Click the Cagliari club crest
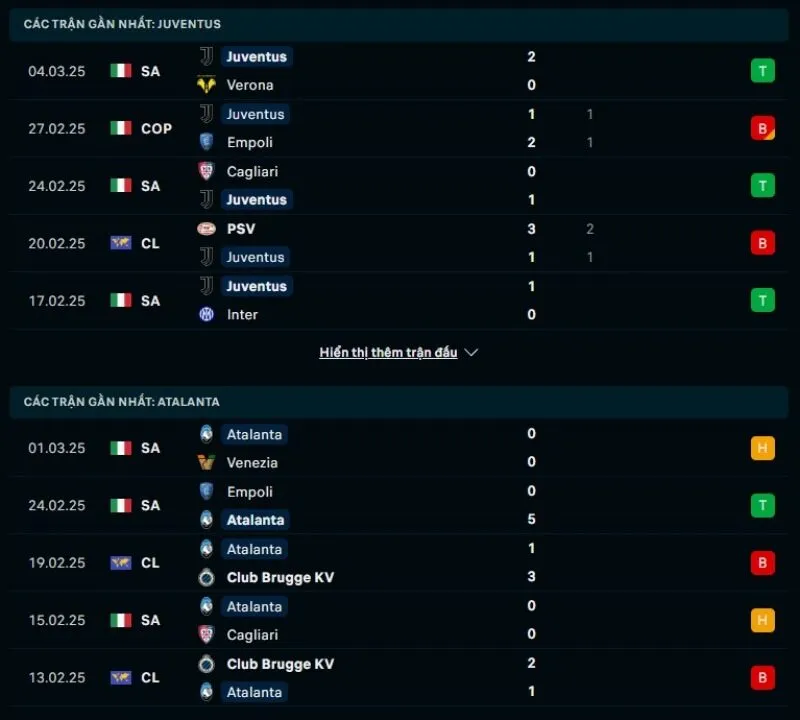The height and width of the screenshot is (720, 800). (x=208, y=171)
